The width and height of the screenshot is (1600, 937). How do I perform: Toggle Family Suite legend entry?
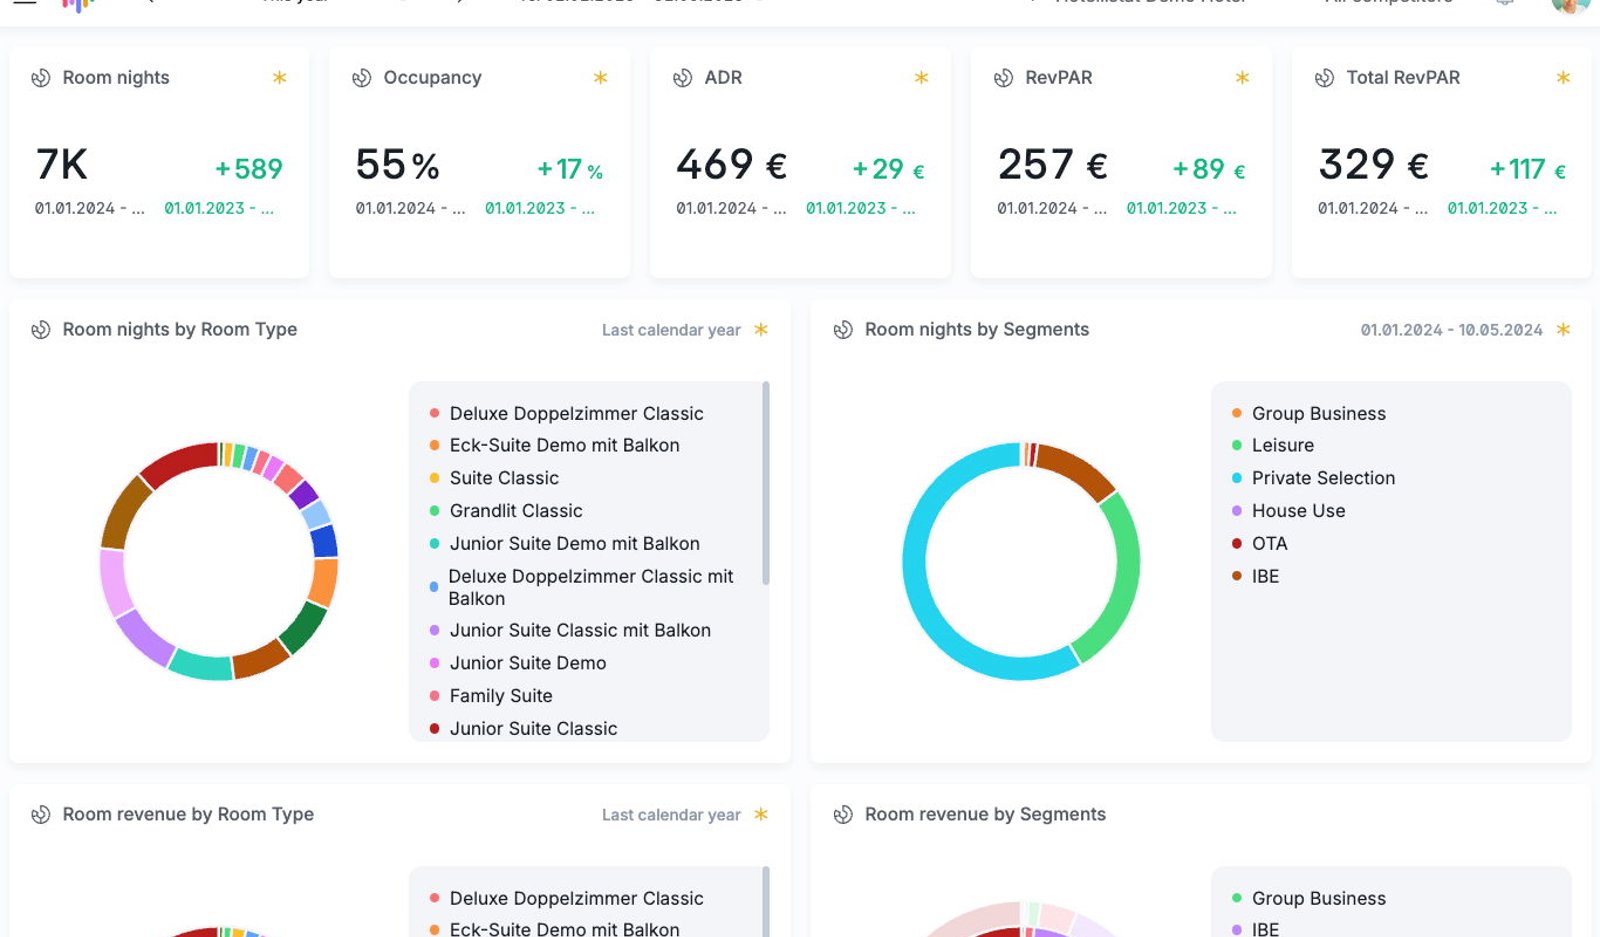(x=491, y=696)
